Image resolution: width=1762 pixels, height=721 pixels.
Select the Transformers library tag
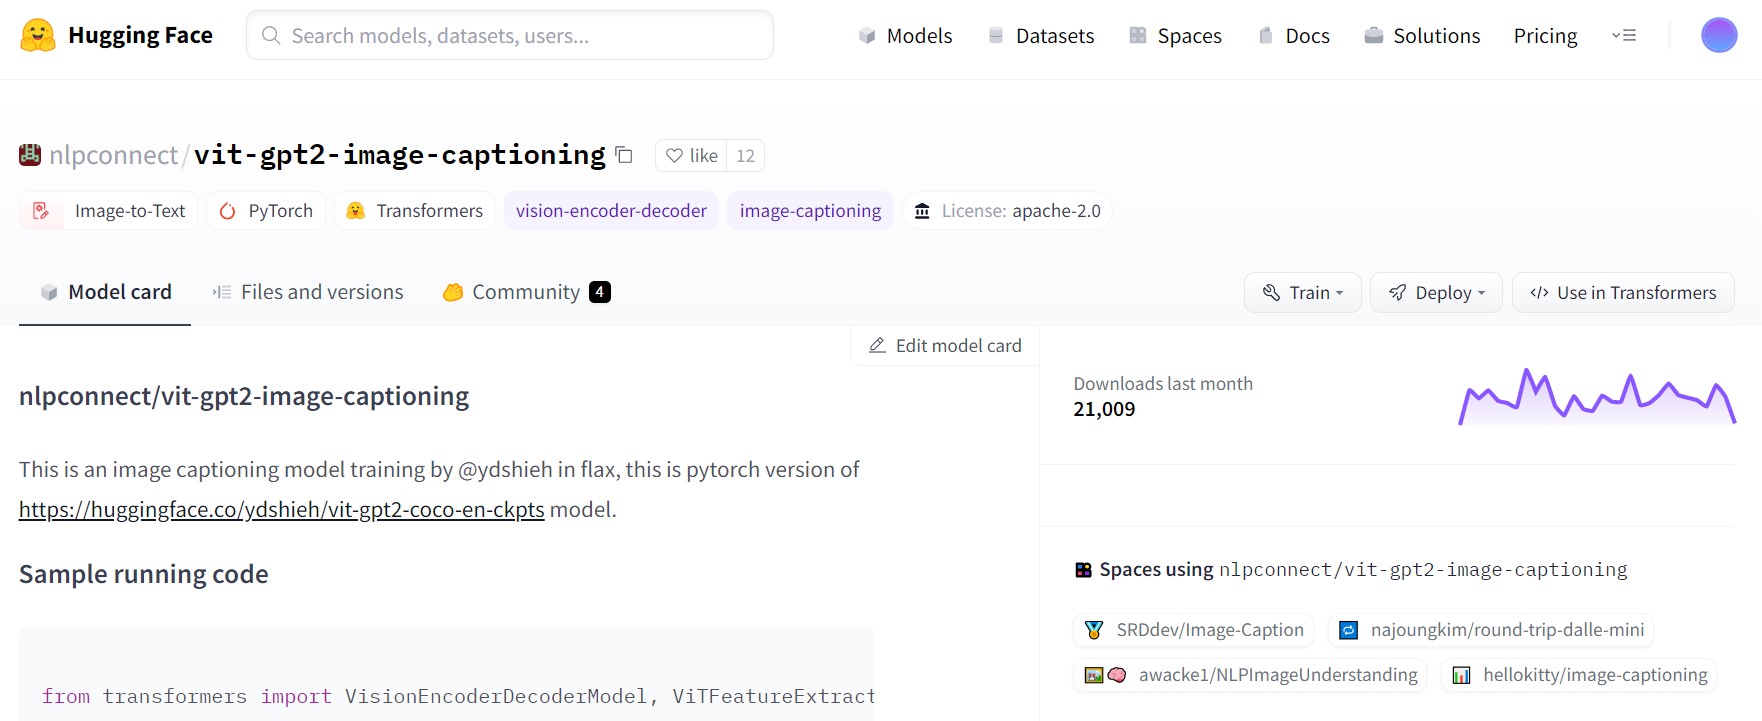[414, 211]
